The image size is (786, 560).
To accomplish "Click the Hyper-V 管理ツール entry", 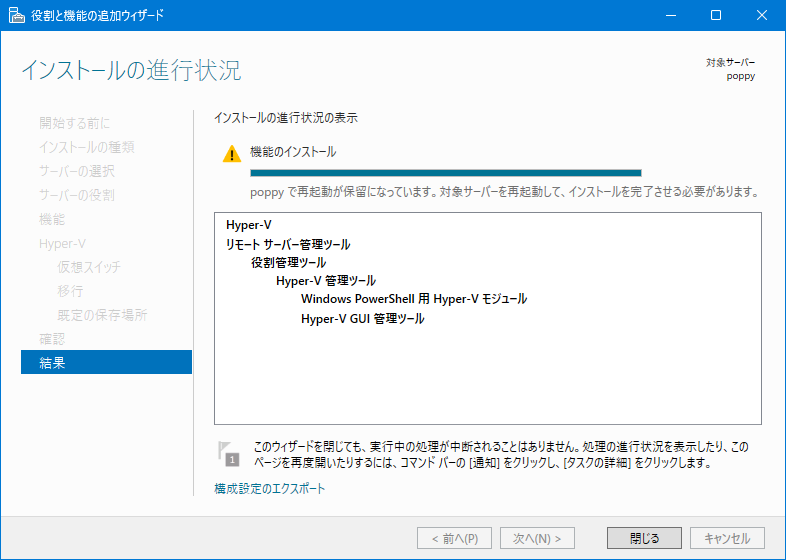I will [326, 281].
